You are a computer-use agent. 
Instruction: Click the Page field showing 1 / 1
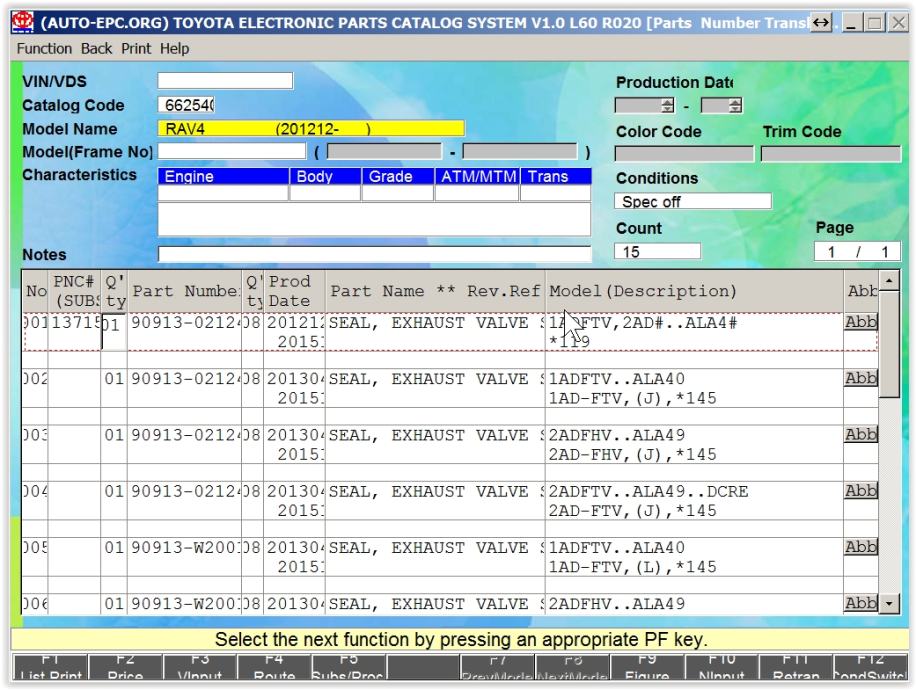pos(857,251)
